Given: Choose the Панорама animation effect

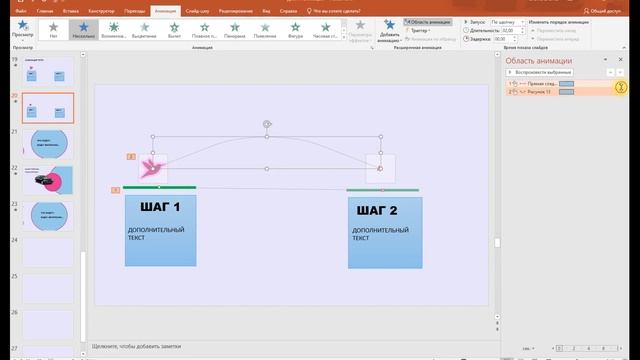Looking at the screenshot, I should pyautogui.click(x=235, y=30).
